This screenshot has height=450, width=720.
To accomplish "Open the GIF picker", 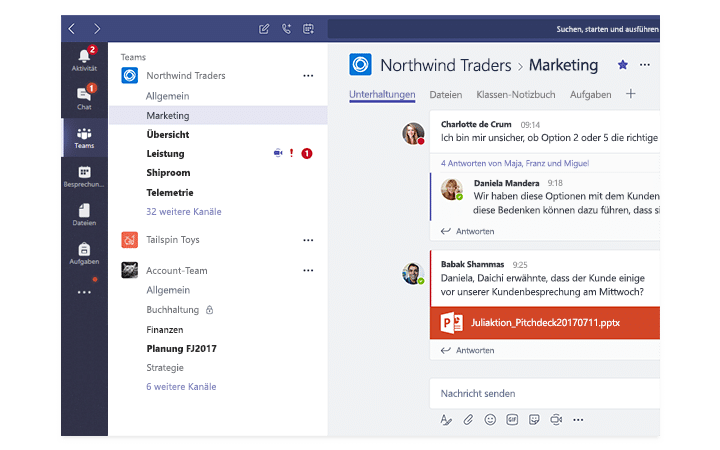I will 512,420.
